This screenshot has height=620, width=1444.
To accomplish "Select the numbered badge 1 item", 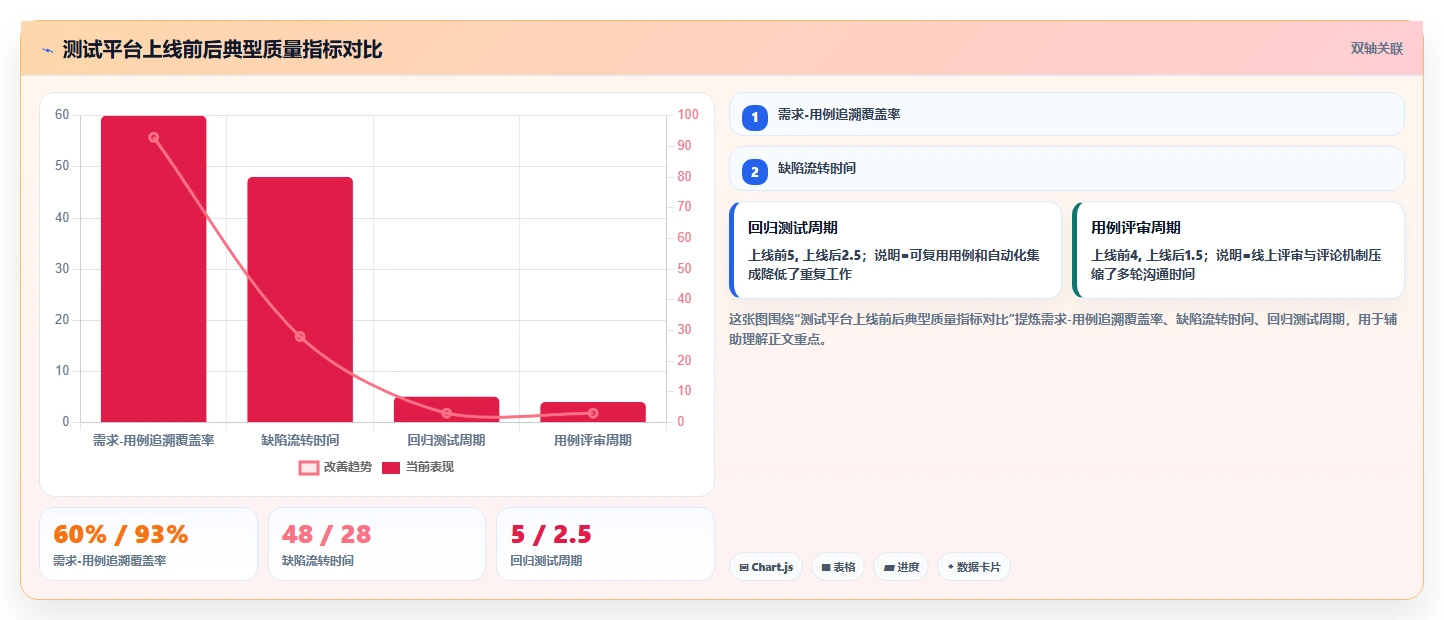I will pyautogui.click(x=755, y=117).
